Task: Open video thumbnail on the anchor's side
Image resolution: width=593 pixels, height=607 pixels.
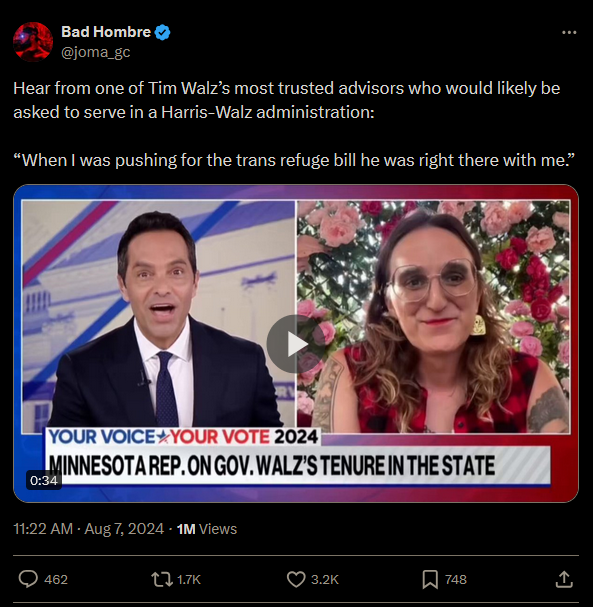Action: coord(158,316)
